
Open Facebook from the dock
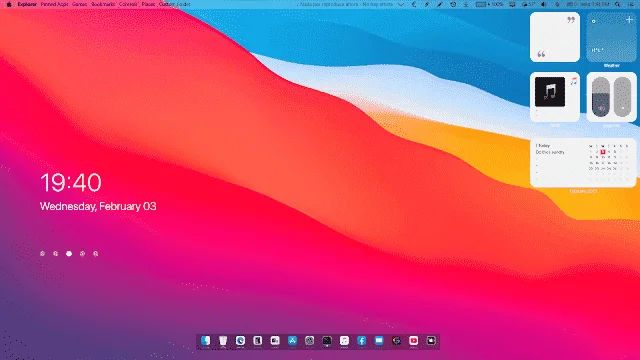(362, 340)
